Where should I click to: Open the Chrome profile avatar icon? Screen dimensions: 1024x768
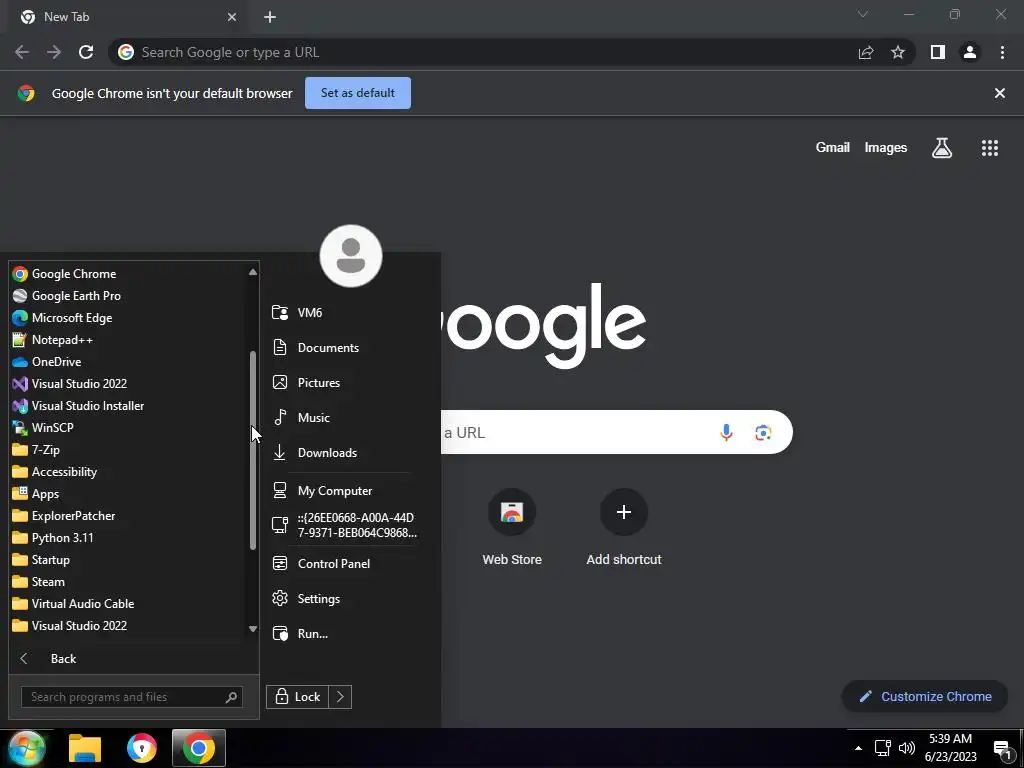970,52
